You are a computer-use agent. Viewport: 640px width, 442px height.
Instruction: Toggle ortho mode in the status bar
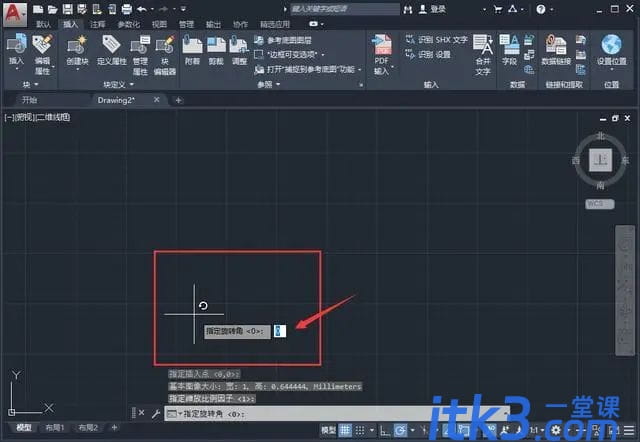point(384,430)
